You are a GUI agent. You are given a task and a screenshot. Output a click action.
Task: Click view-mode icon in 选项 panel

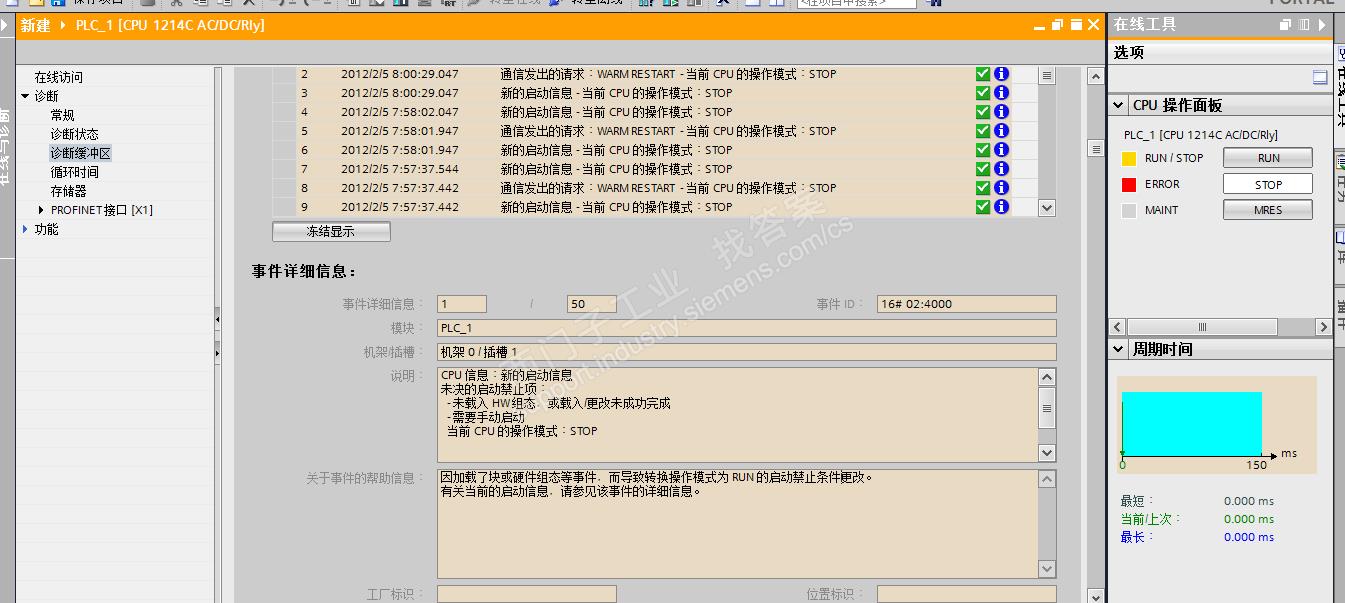(x=1320, y=77)
